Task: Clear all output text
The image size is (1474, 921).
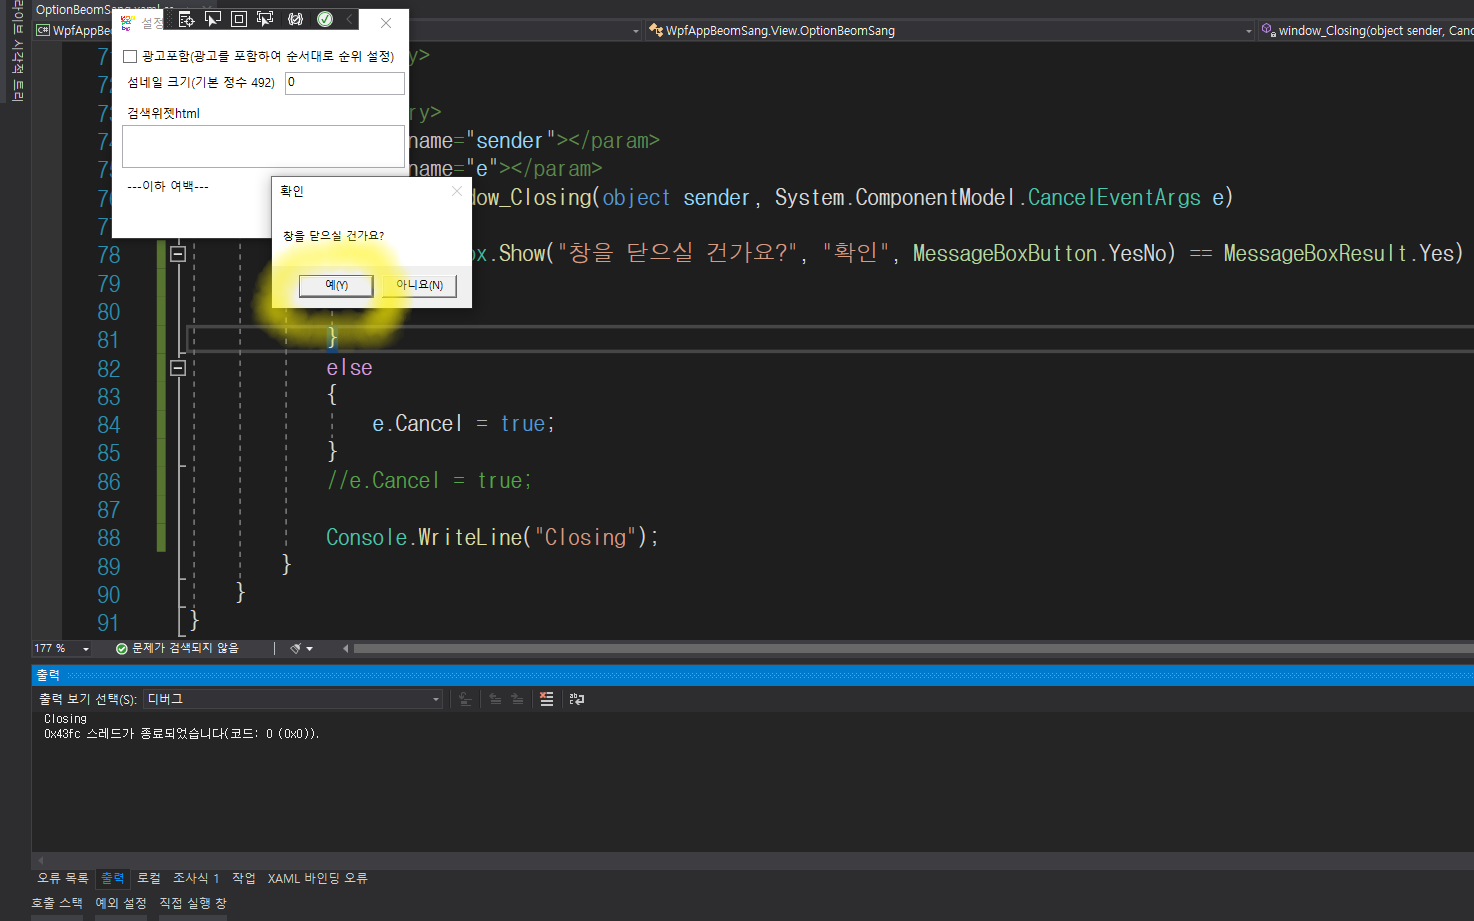Action: (546, 699)
